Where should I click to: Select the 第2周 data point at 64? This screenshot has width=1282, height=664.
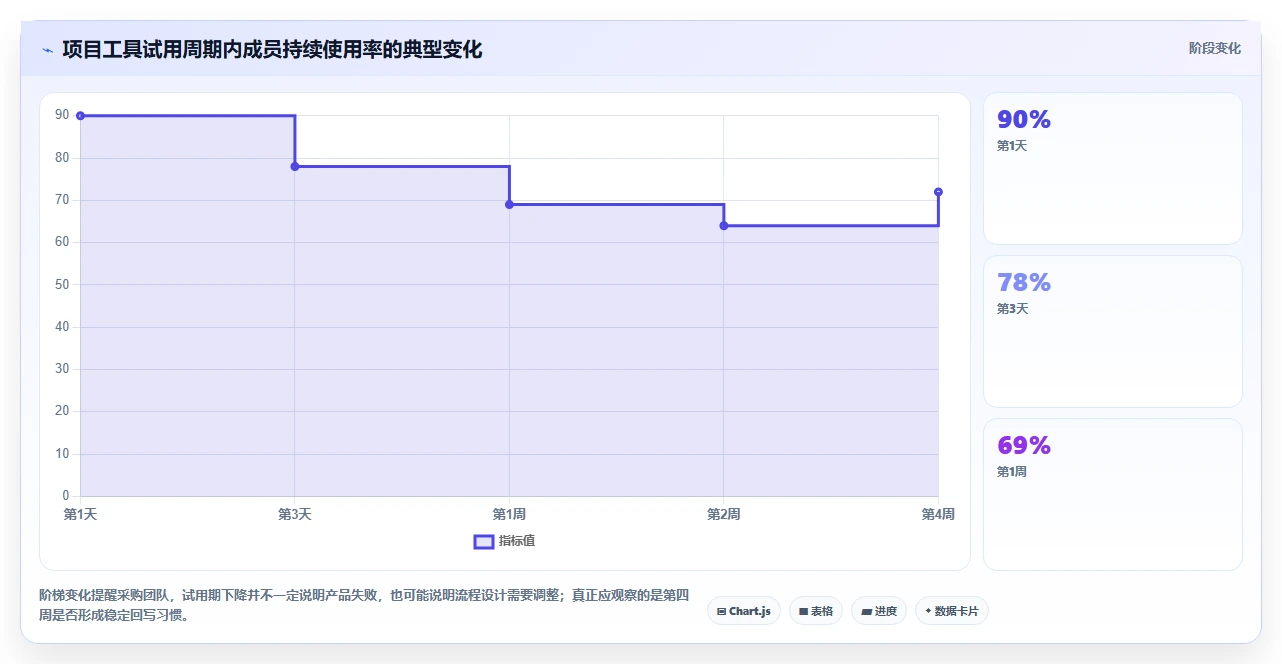(x=724, y=225)
